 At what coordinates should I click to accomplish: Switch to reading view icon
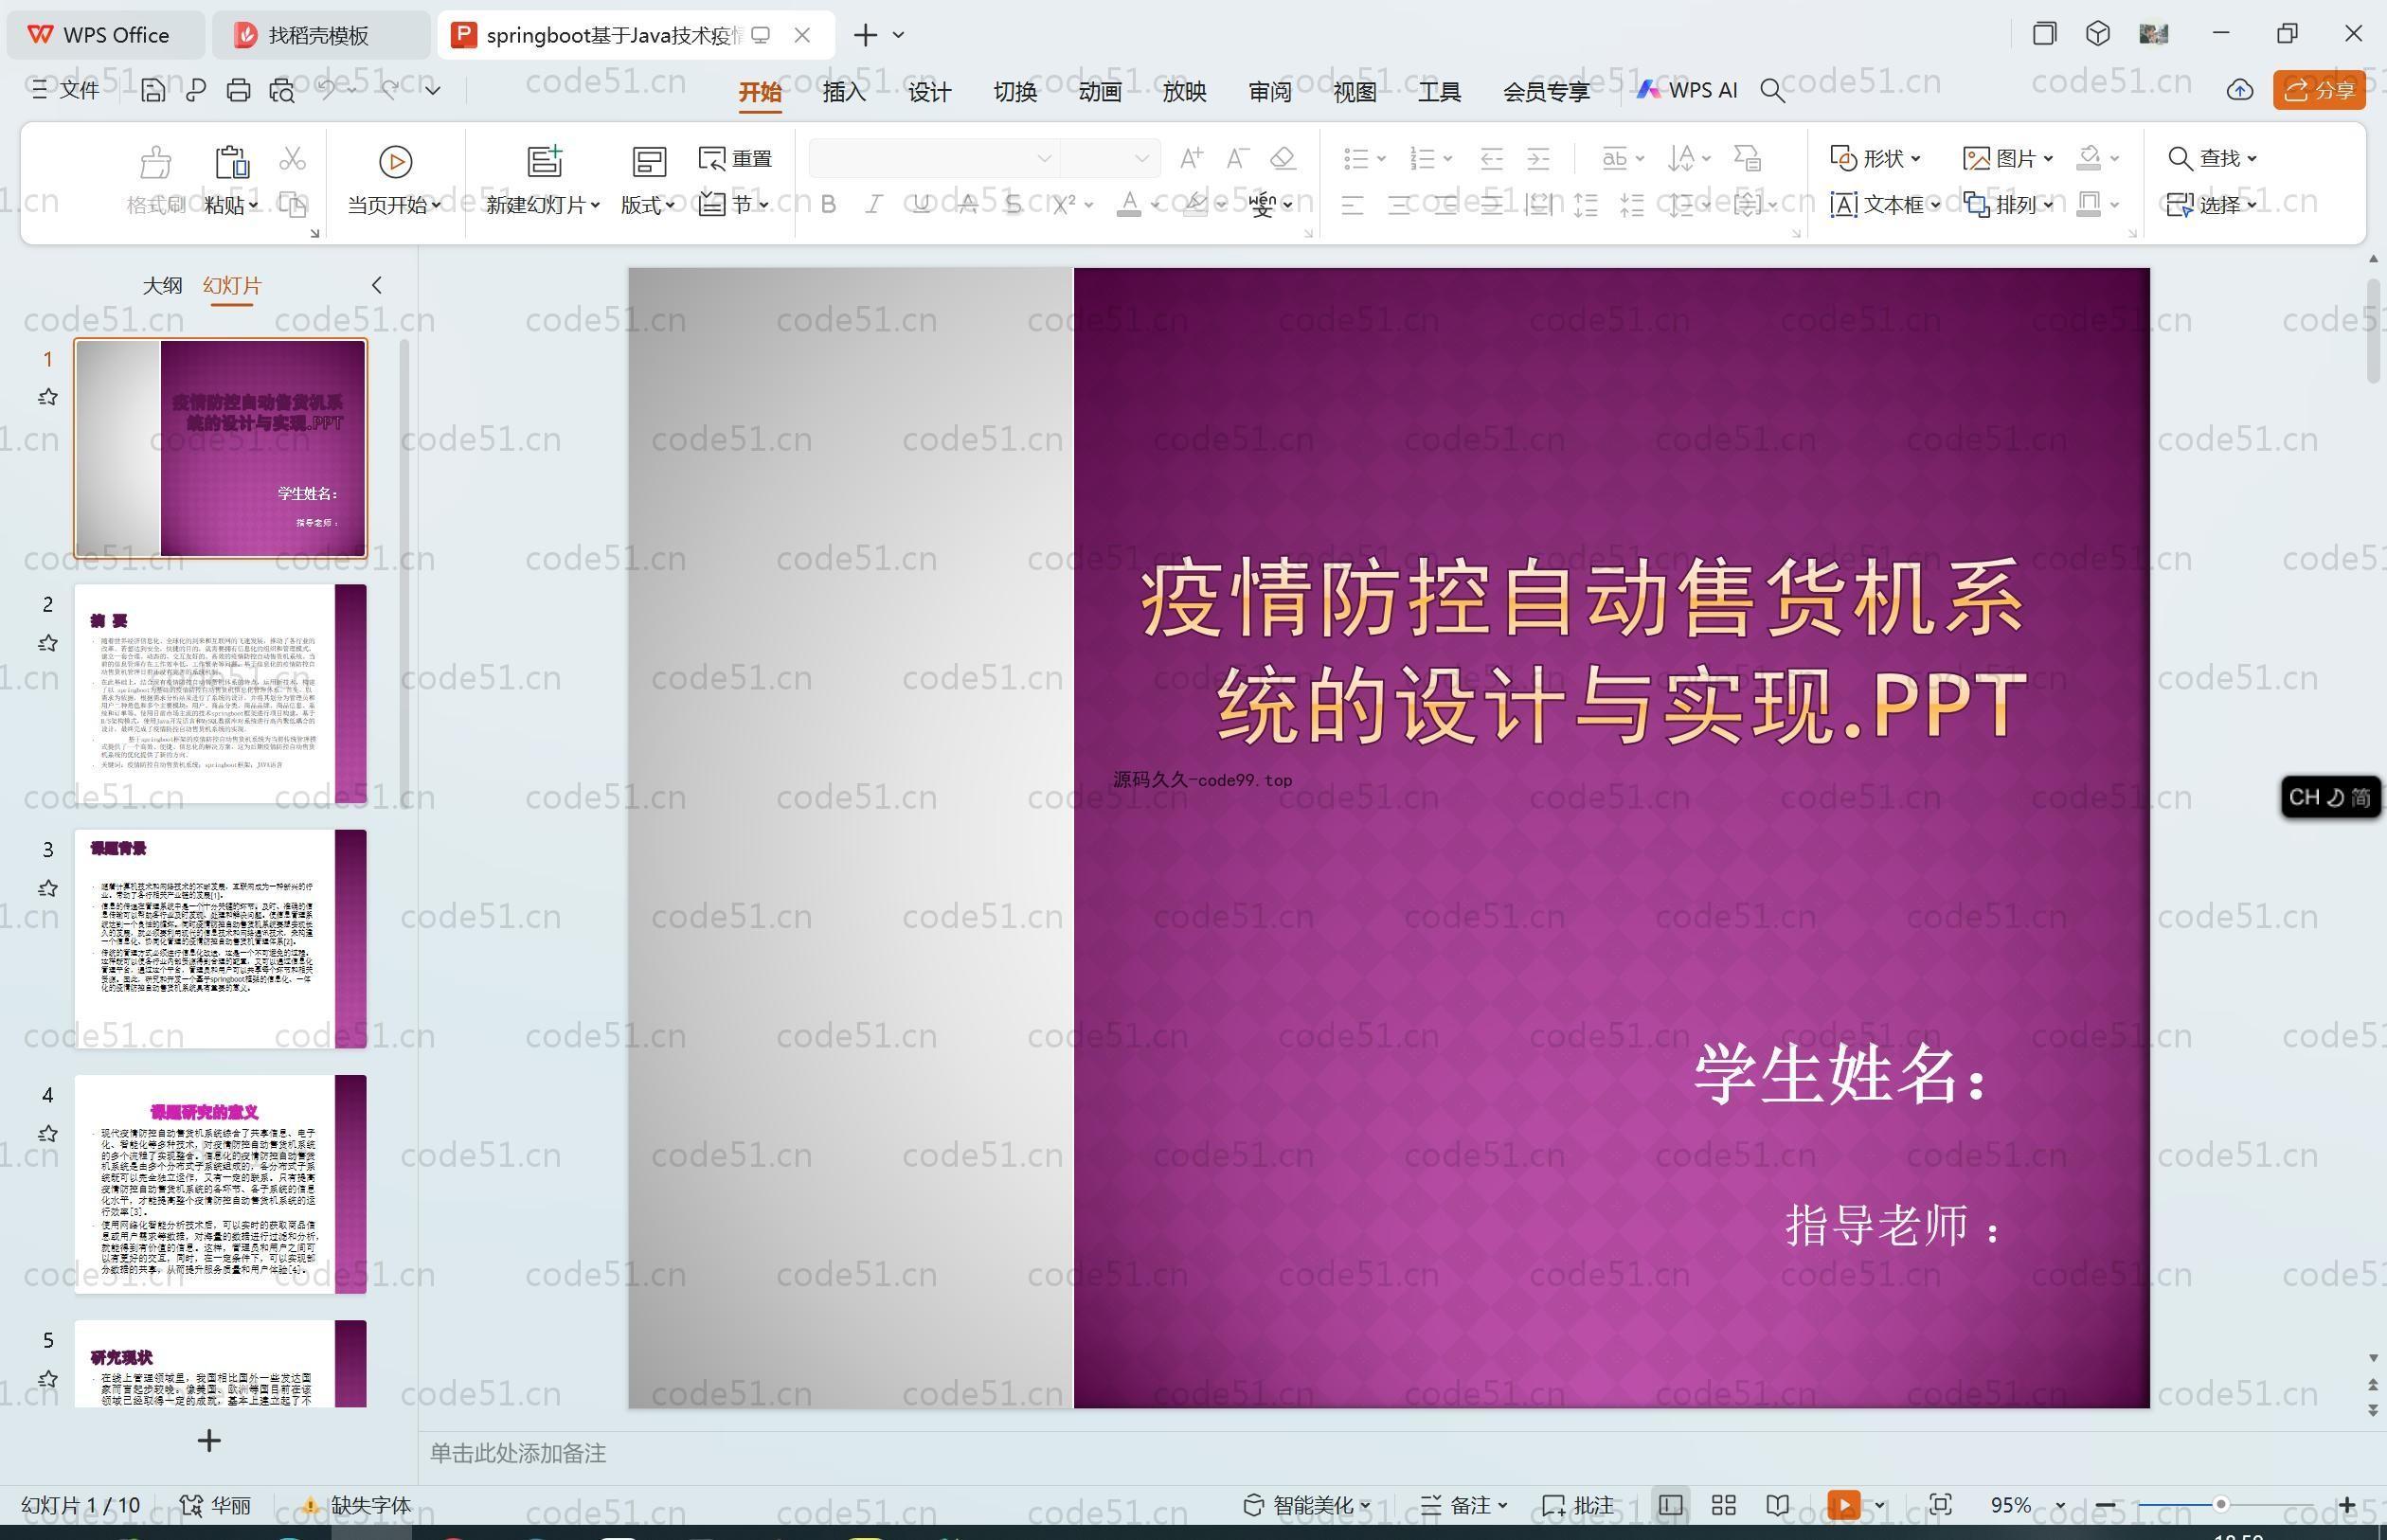1777,1505
